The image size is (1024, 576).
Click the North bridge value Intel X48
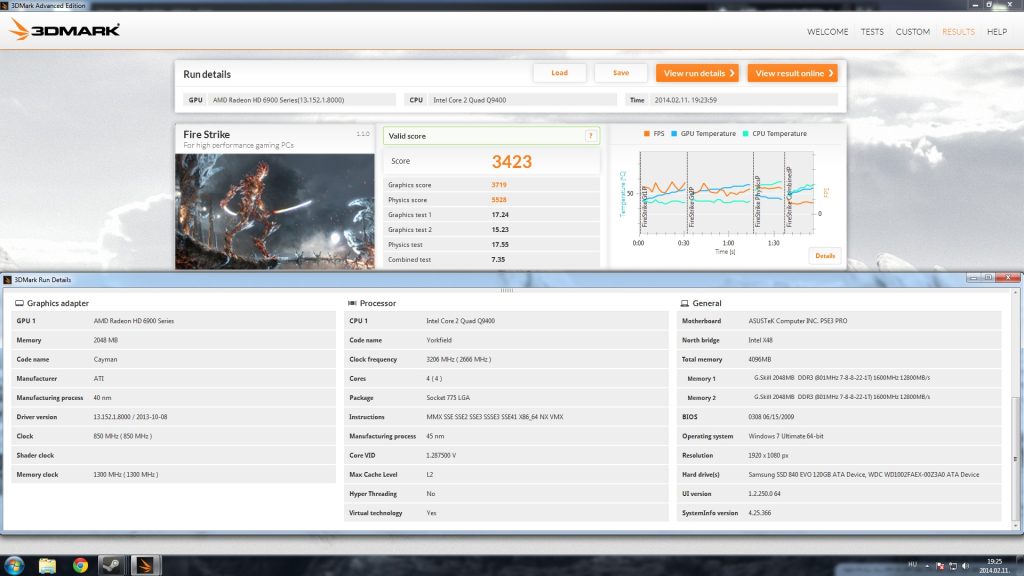pos(761,340)
